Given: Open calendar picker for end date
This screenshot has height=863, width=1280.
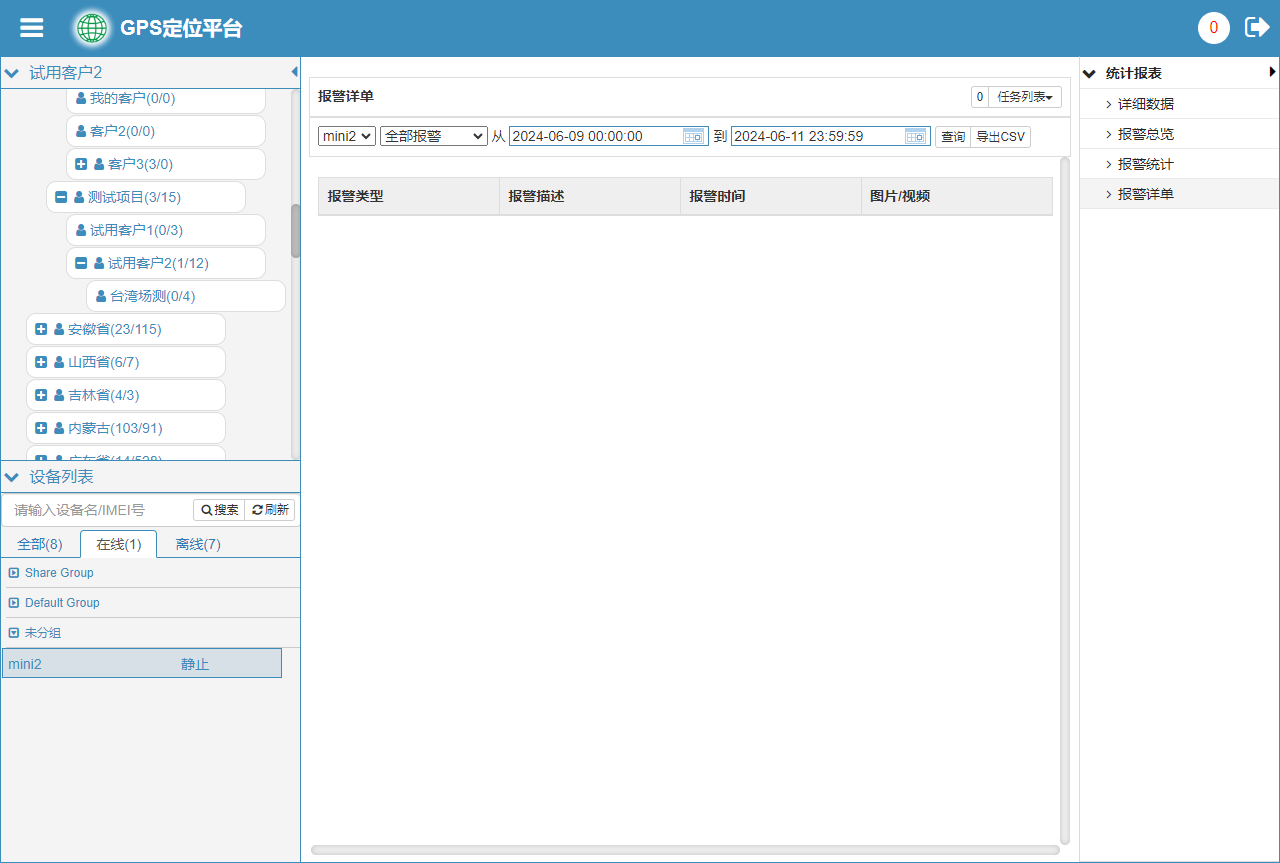Looking at the screenshot, I should 916,136.
